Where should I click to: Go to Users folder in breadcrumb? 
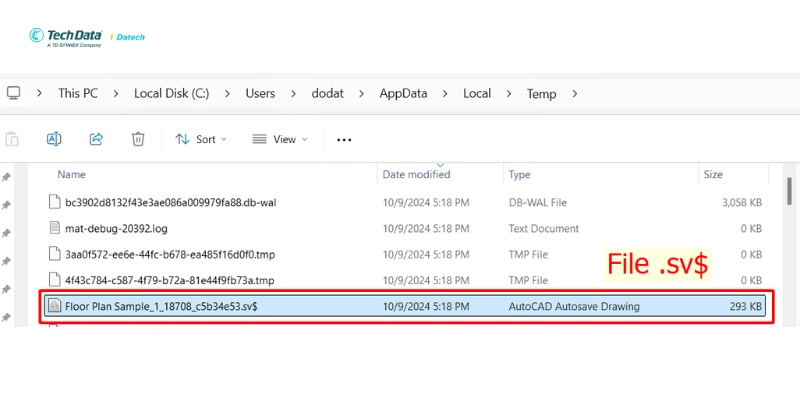[260, 93]
